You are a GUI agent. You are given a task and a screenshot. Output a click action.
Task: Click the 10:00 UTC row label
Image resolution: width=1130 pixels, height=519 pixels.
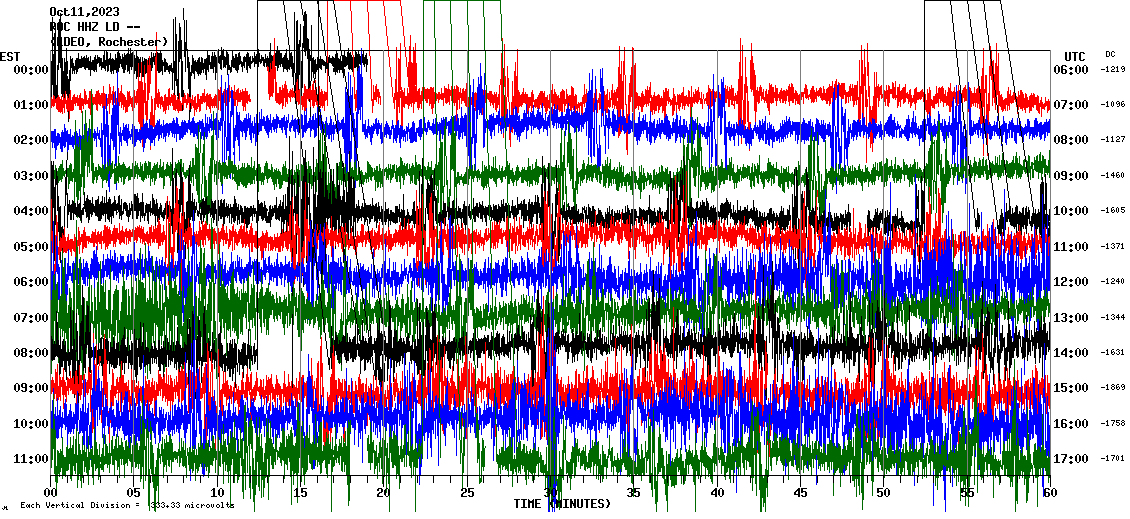pos(1070,211)
